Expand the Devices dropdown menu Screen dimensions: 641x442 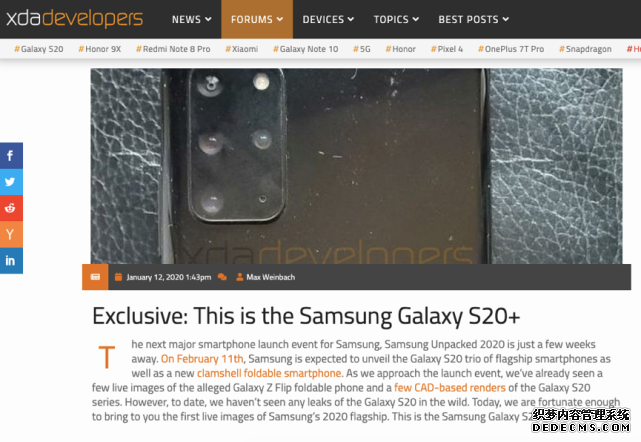(328, 19)
